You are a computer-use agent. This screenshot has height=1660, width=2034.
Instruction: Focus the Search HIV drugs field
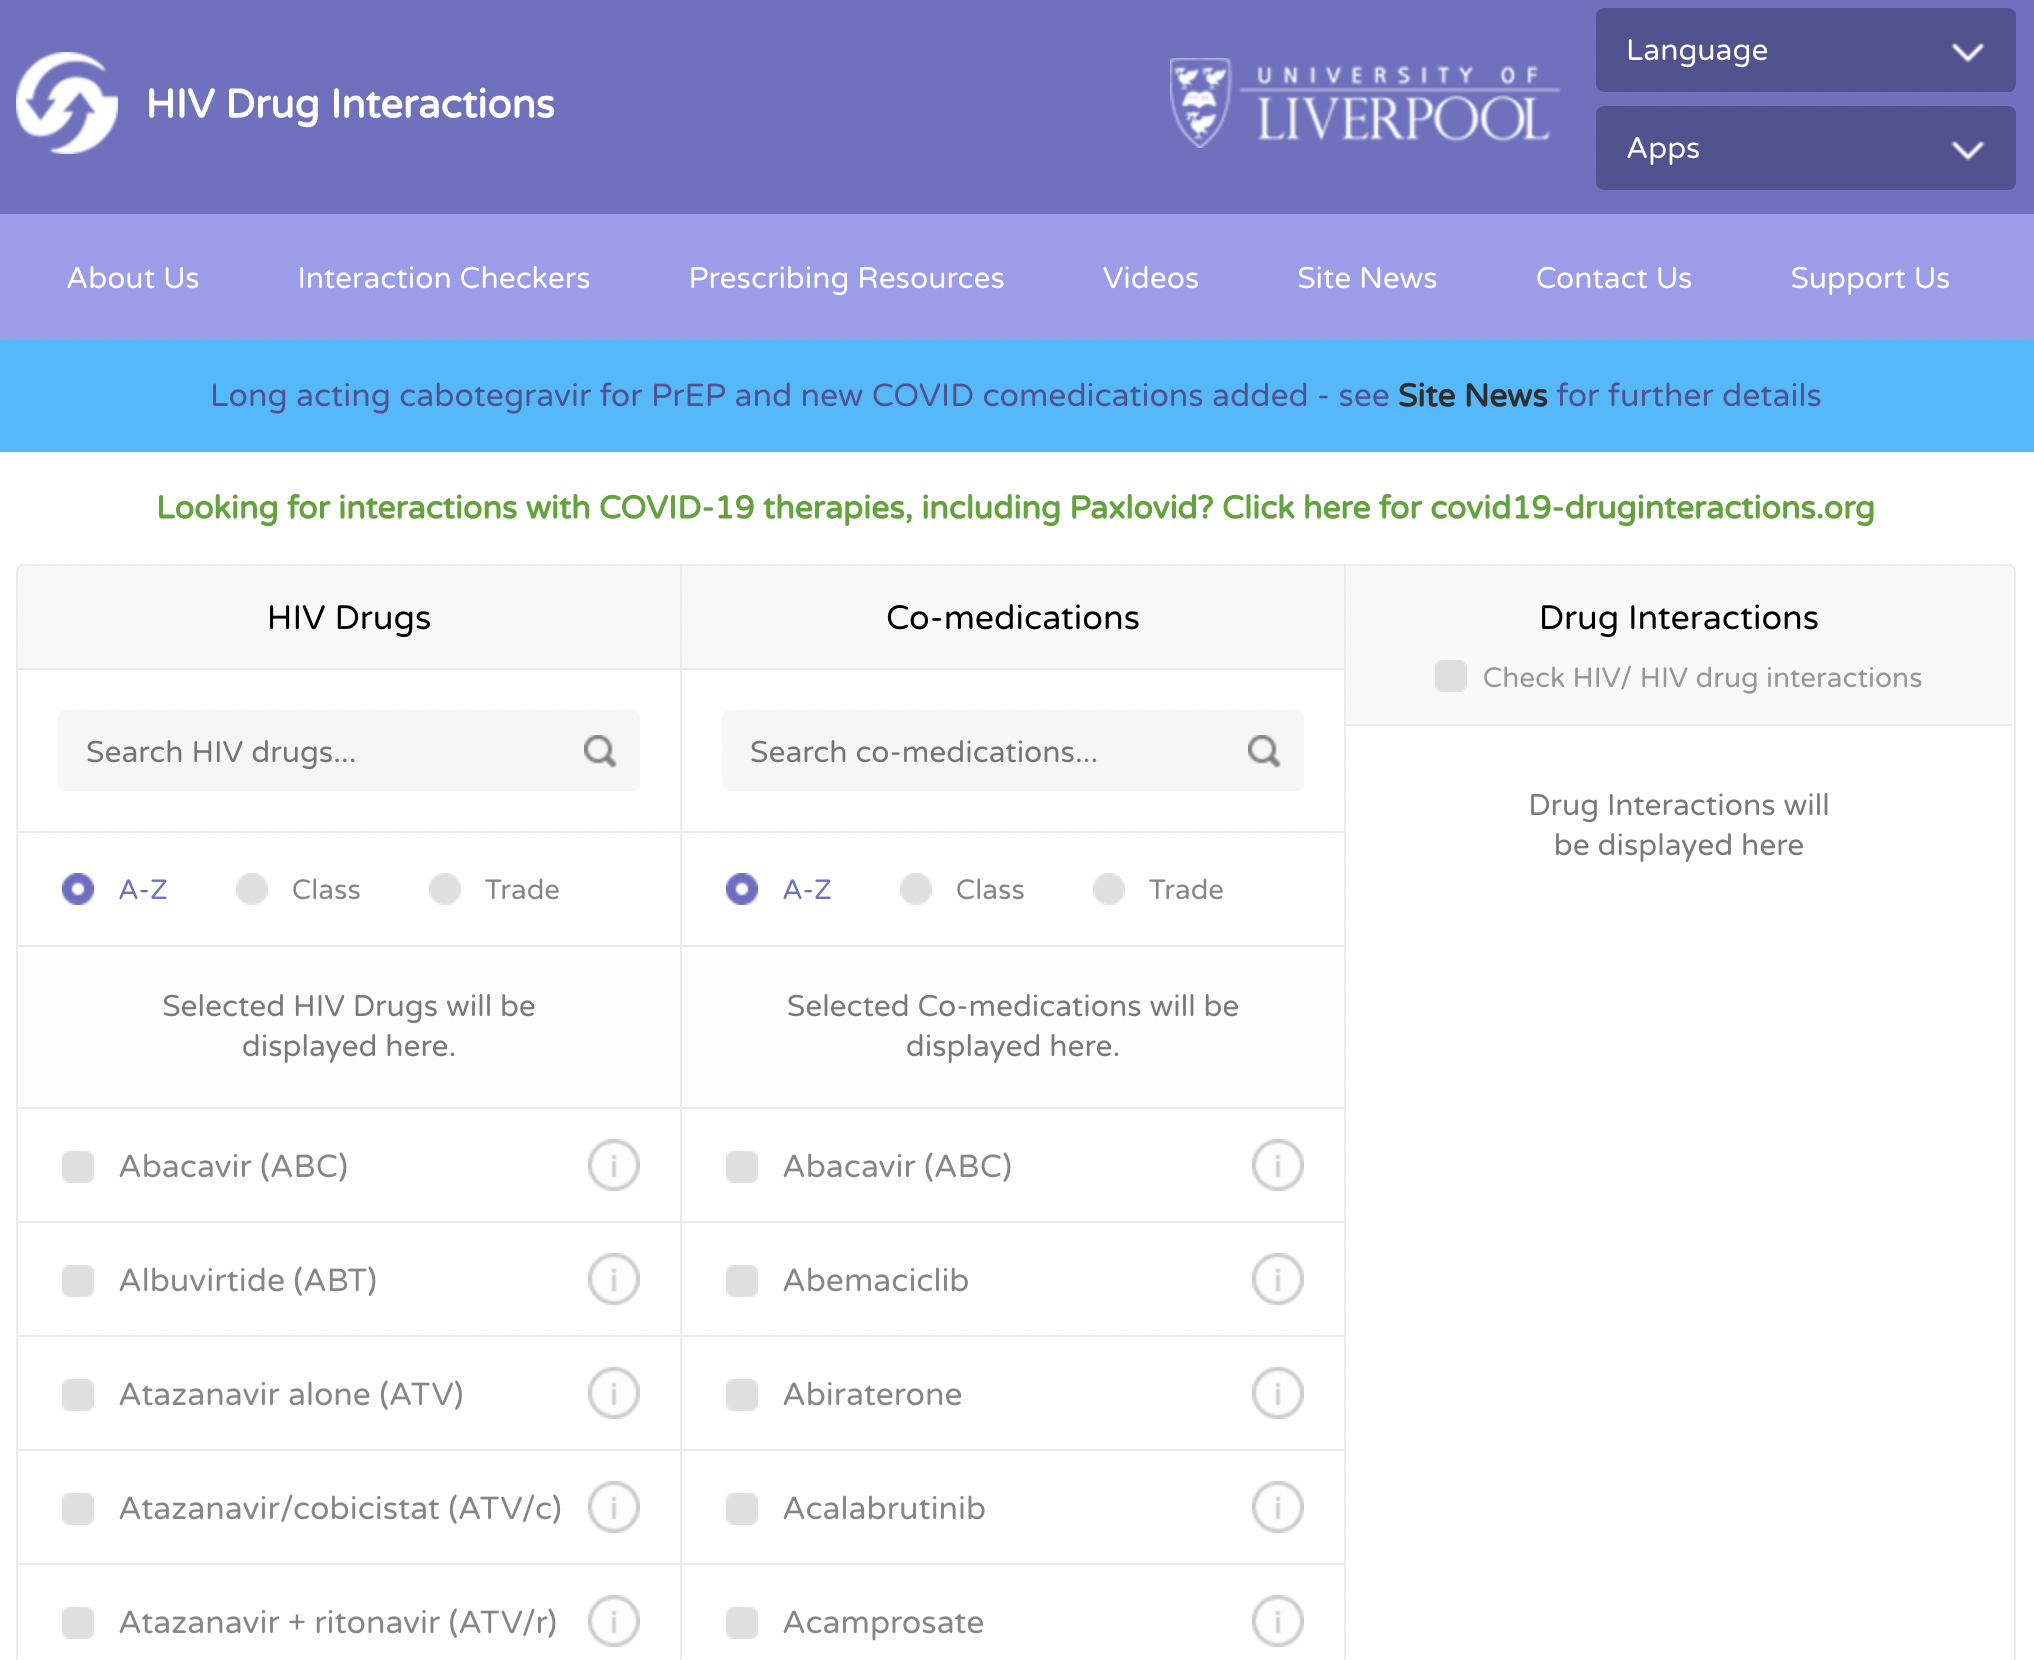coord(349,751)
